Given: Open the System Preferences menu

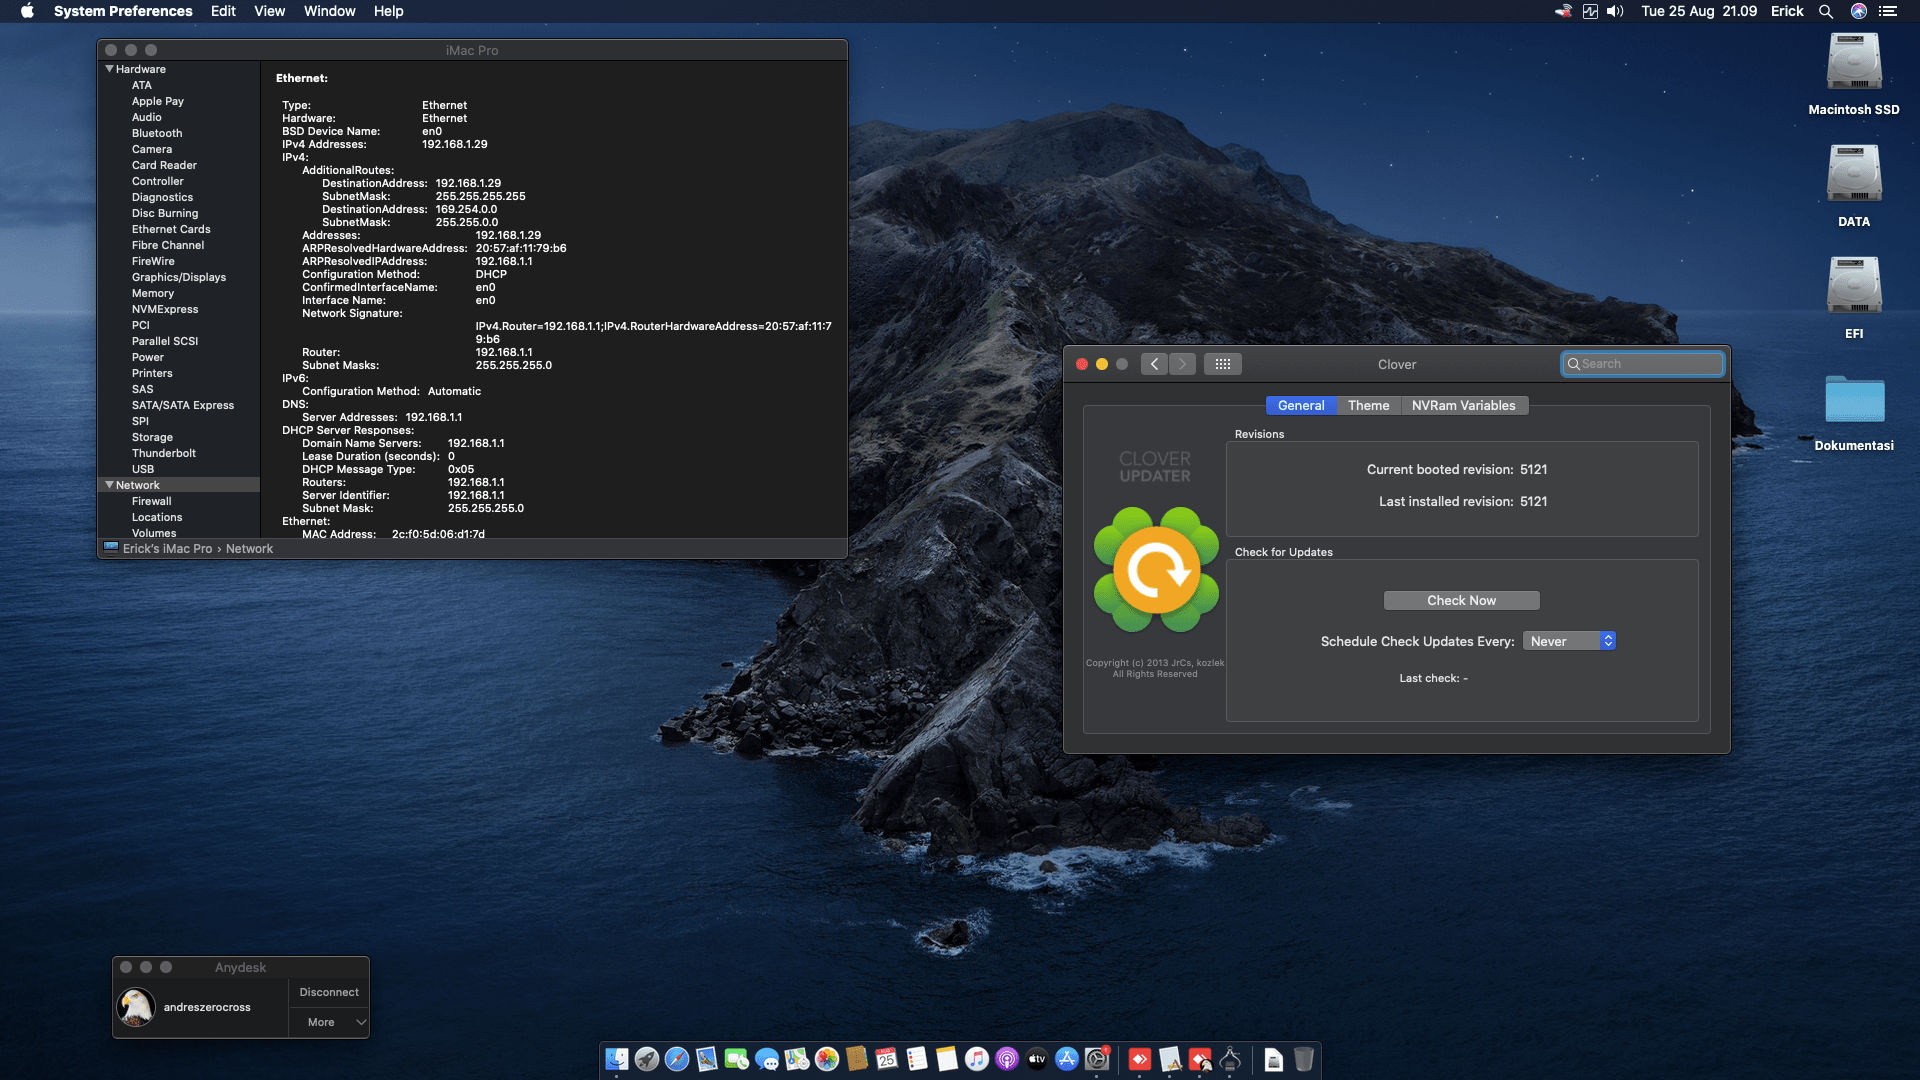Looking at the screenshot, I should click(123, 11).
